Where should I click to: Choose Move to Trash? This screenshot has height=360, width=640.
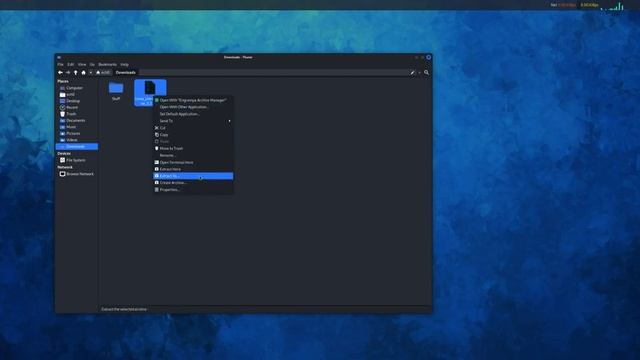pyautogui.click(x=193, y=149)
